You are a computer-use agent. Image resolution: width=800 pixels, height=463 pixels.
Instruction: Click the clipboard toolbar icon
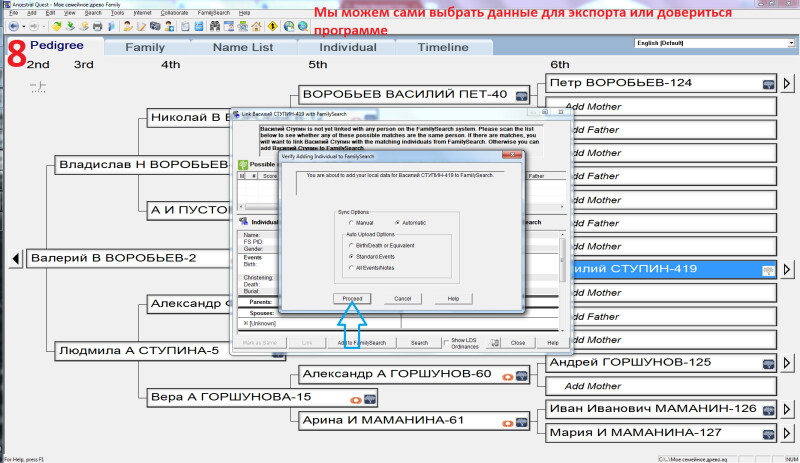[x=185, y=26]
